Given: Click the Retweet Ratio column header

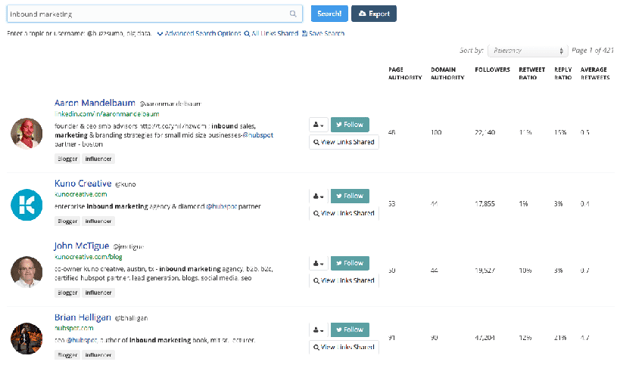Looking at the screenshot, I should (532, 74).
